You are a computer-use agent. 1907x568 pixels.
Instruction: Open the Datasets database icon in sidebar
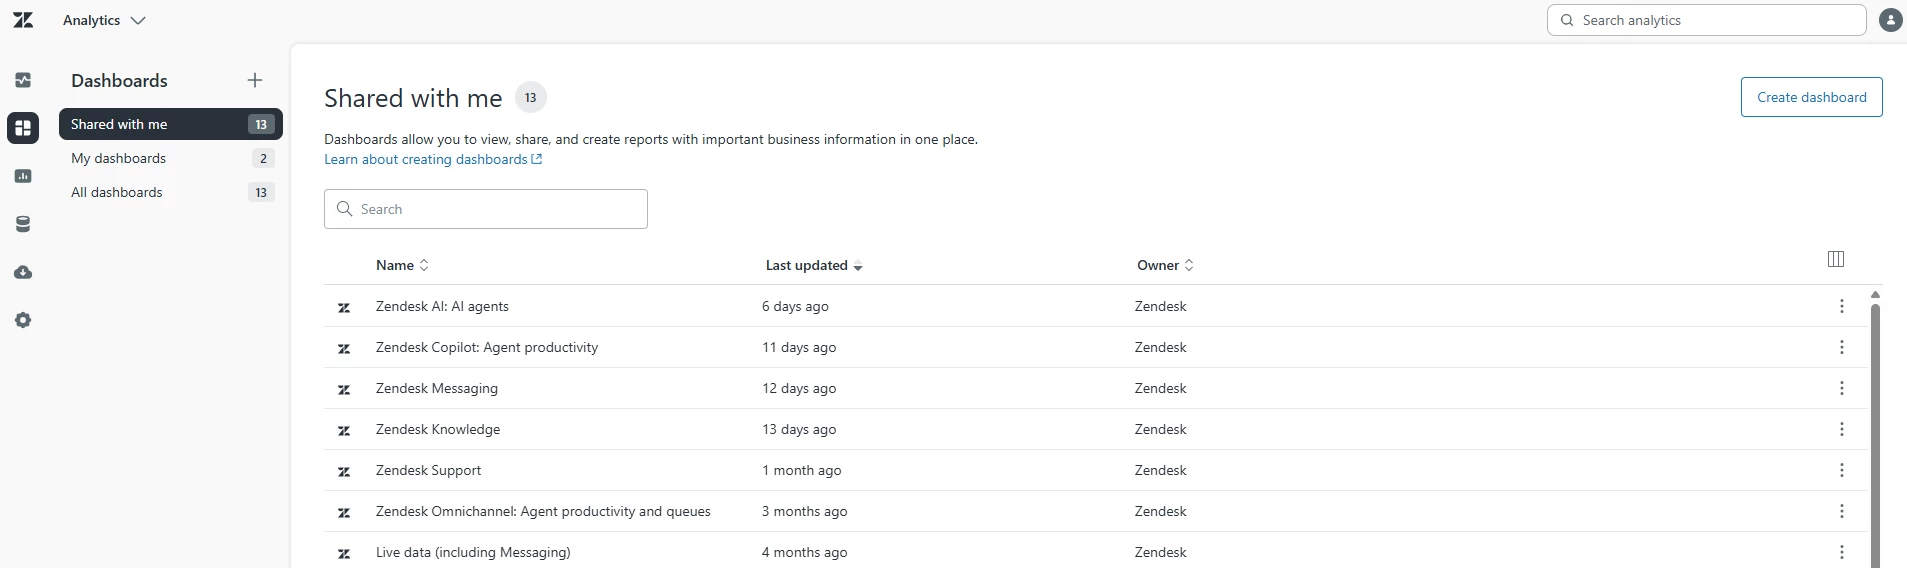click(23, 224)
